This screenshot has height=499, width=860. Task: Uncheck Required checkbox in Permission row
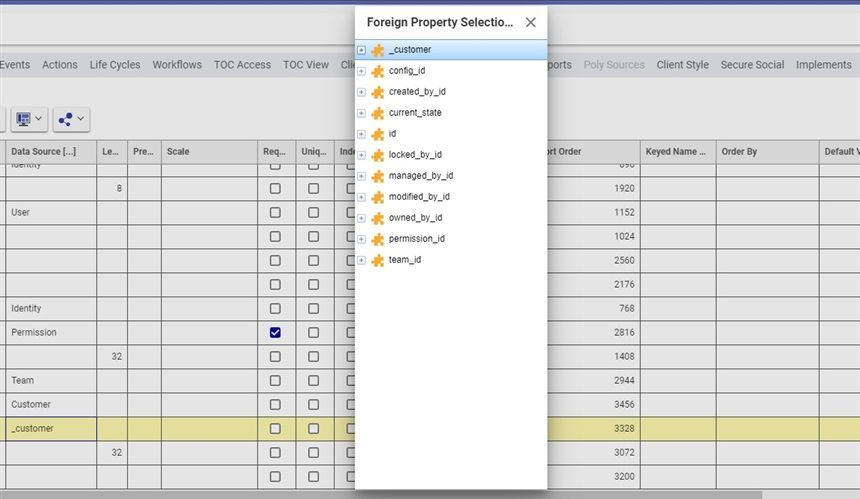click(x=275, y=333)
